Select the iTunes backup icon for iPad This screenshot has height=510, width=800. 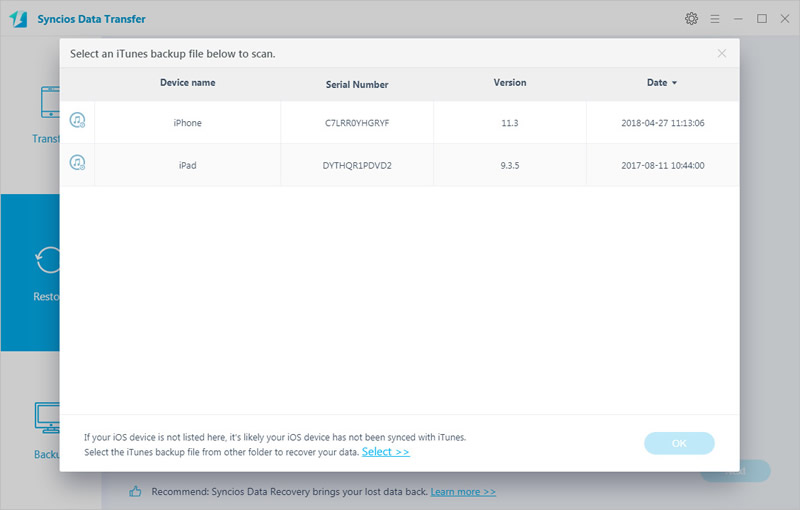(x=77, y=163)
